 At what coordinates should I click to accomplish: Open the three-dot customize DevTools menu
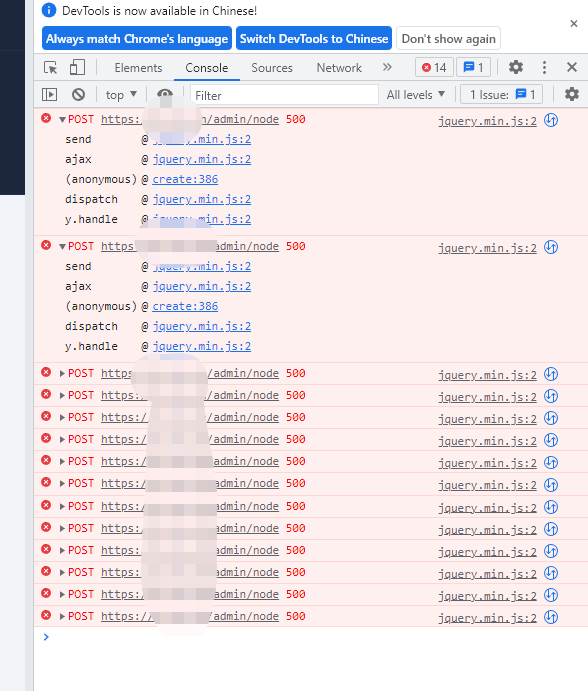544,67
